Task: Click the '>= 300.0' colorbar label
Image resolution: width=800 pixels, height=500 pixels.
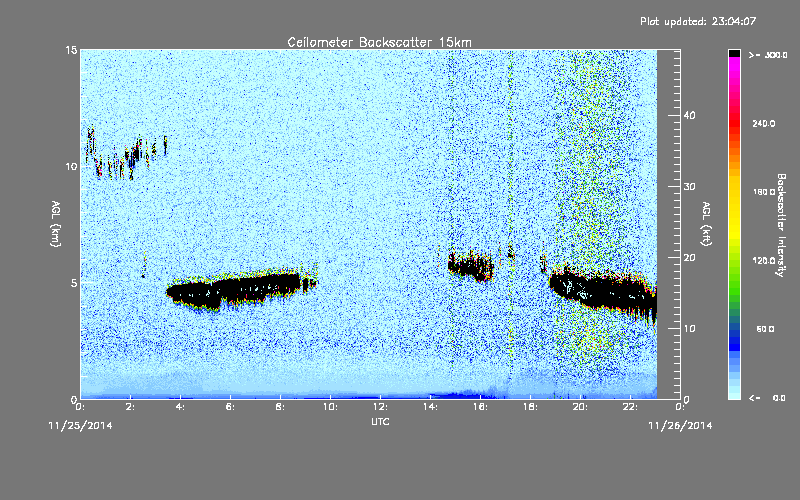Action: [768, 55]
